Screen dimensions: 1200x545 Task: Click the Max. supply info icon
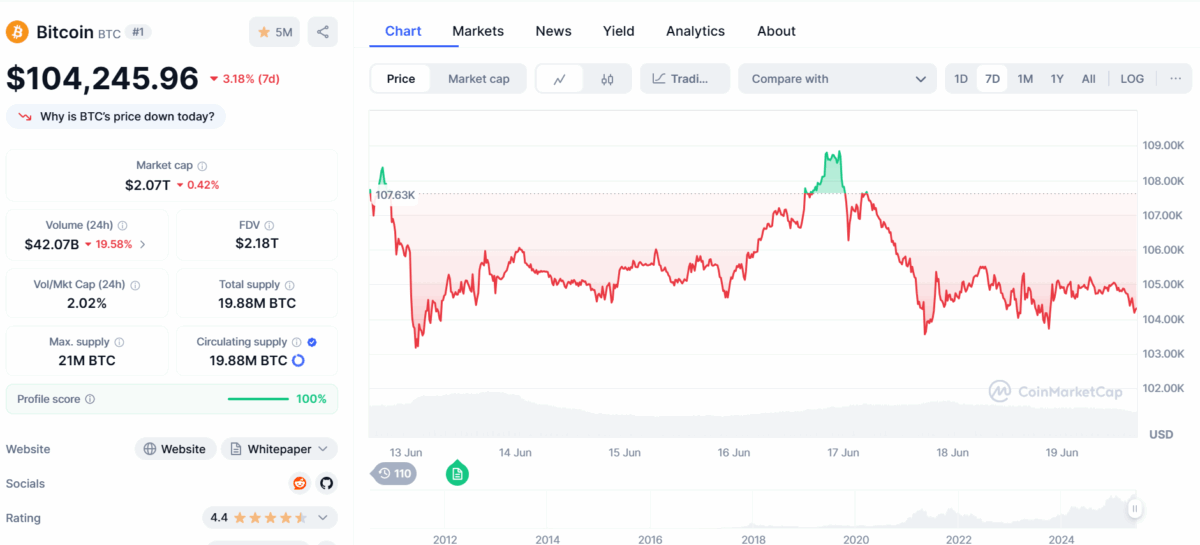(x=119, y=342)
